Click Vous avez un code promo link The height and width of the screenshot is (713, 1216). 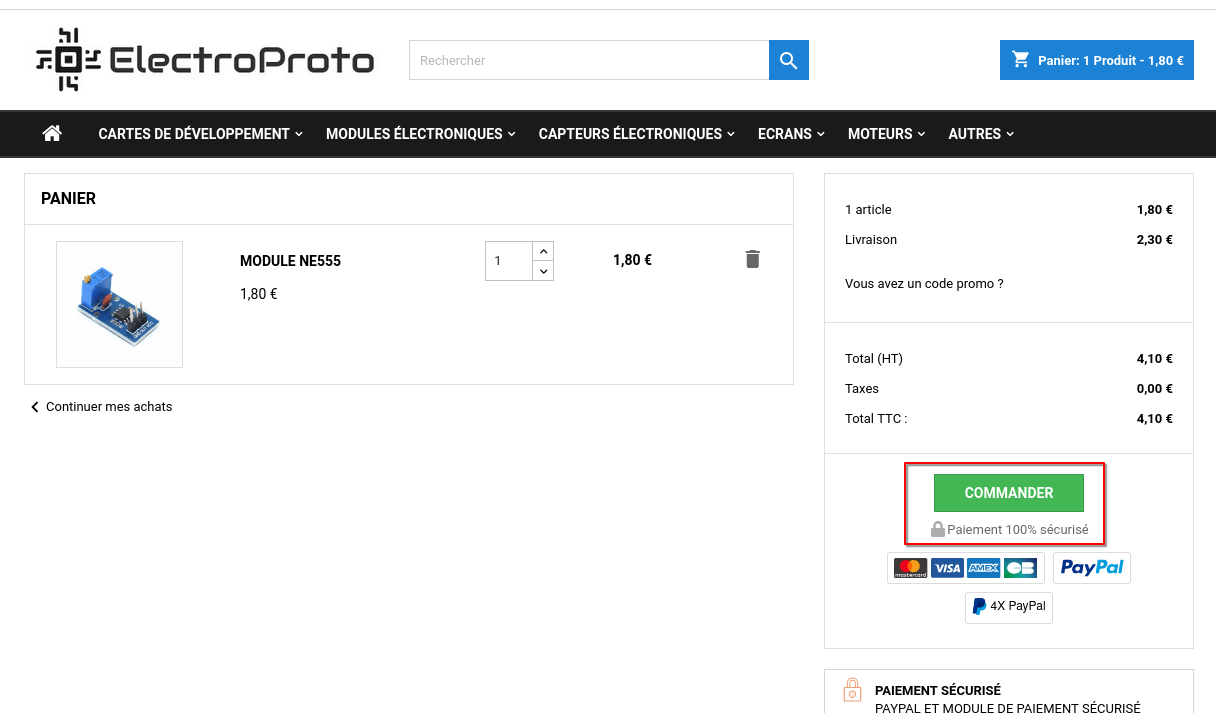tap(924, 284)
